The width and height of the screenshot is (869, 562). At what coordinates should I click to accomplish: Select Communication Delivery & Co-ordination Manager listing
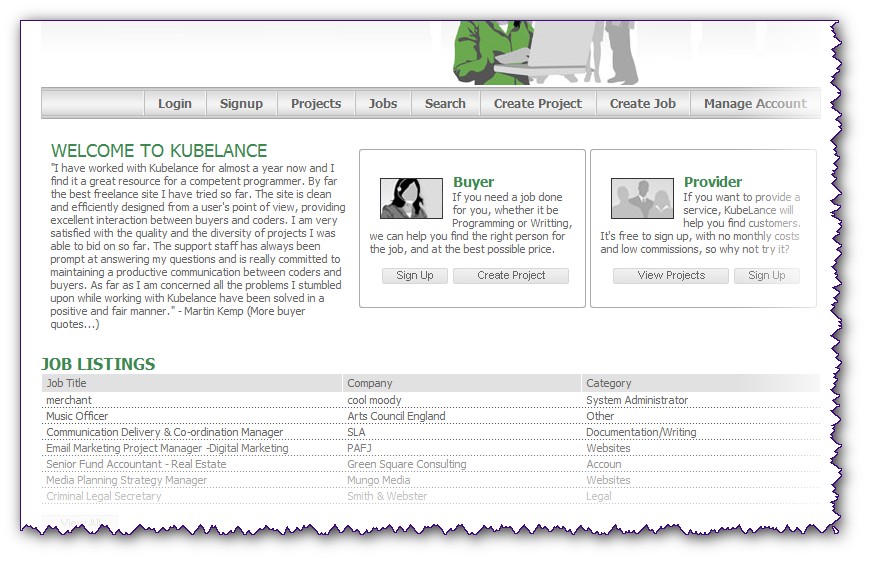[x=164, y=432]
